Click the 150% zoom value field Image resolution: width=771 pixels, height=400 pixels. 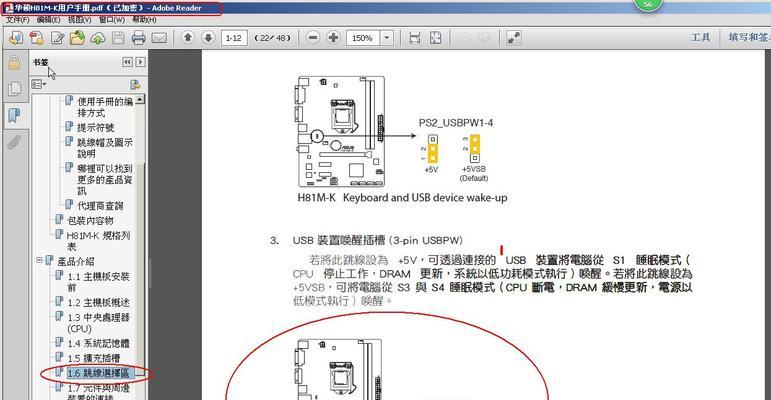(x=363, y=38)
